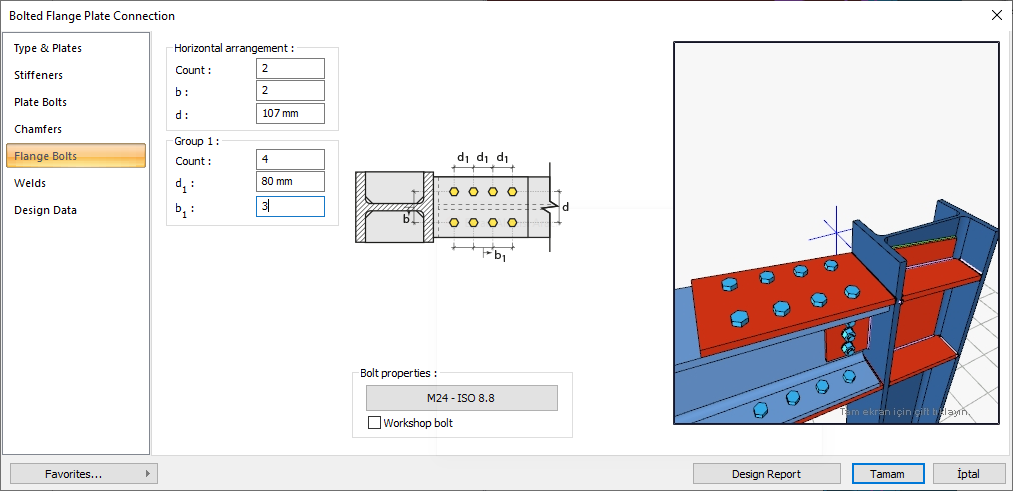This screenshot has height=491, width=1013.
Task: Select the Flange Bolts section
Action: click(46, 156)
